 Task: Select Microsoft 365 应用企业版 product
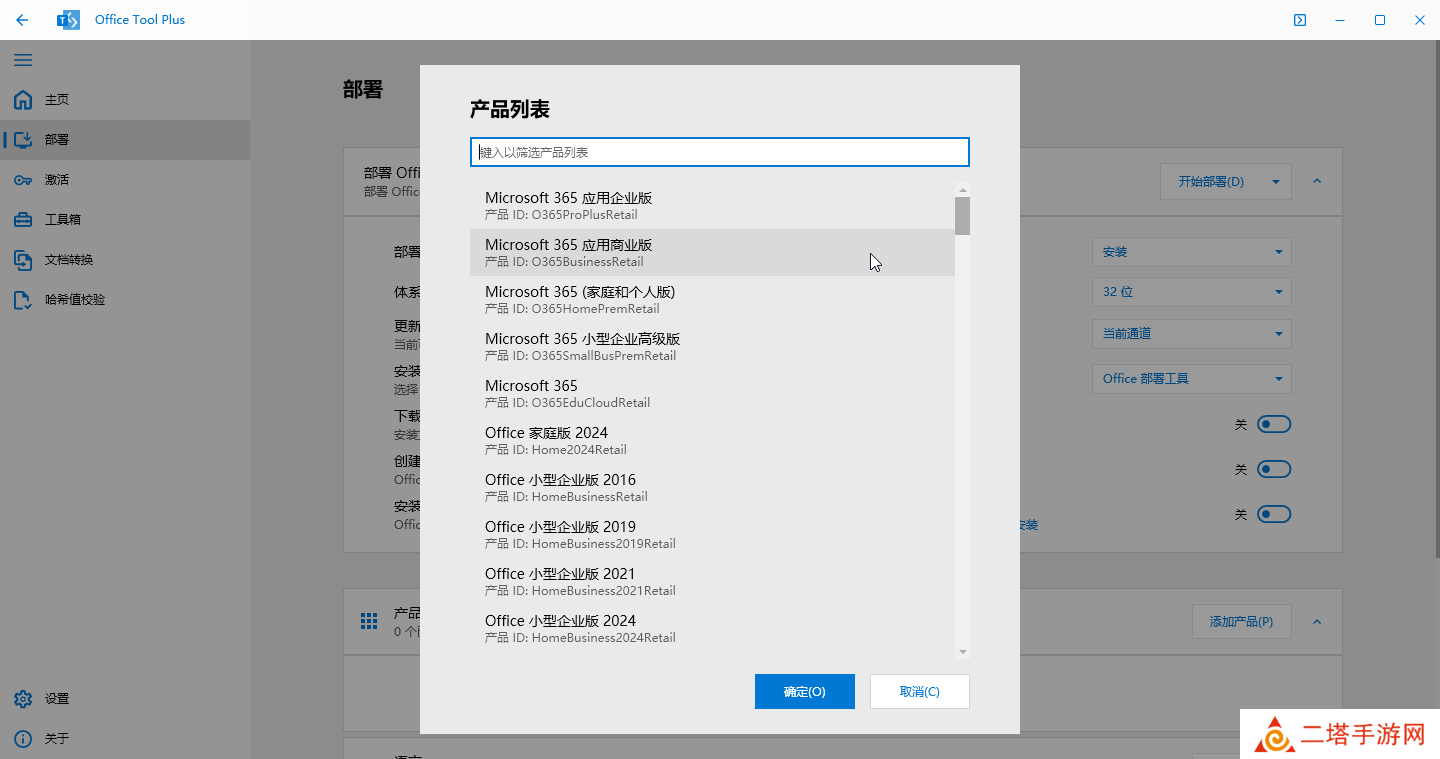coord(712,206)
